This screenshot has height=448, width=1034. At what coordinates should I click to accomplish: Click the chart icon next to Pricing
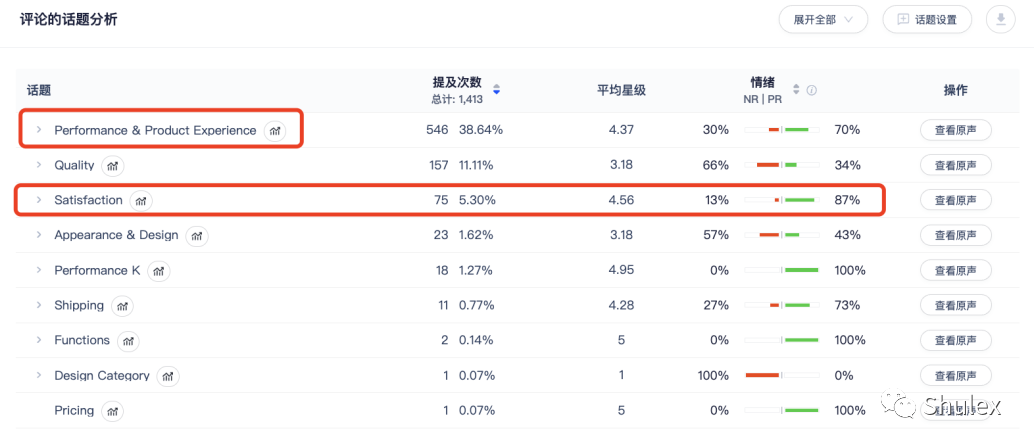point(113,411)
